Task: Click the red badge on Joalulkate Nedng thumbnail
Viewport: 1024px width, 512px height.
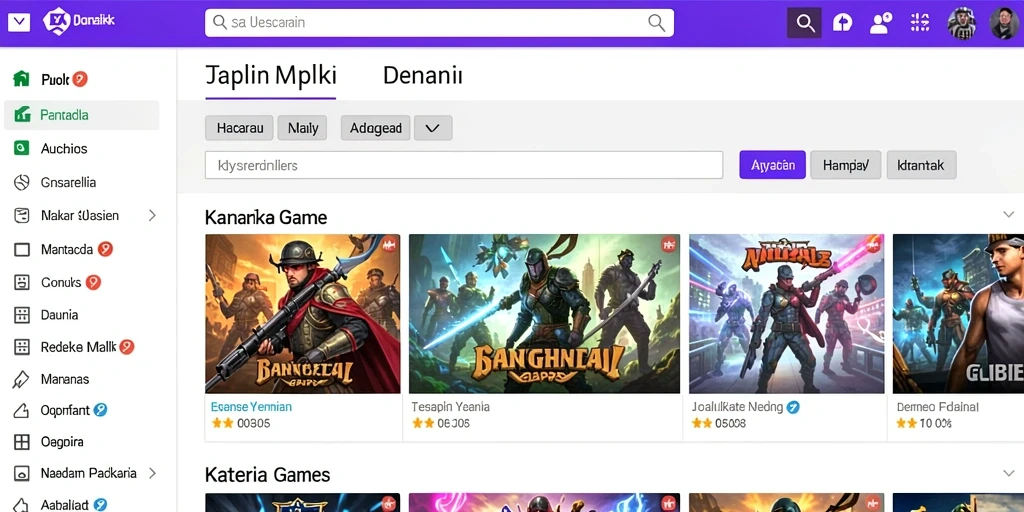Action: 872,245
